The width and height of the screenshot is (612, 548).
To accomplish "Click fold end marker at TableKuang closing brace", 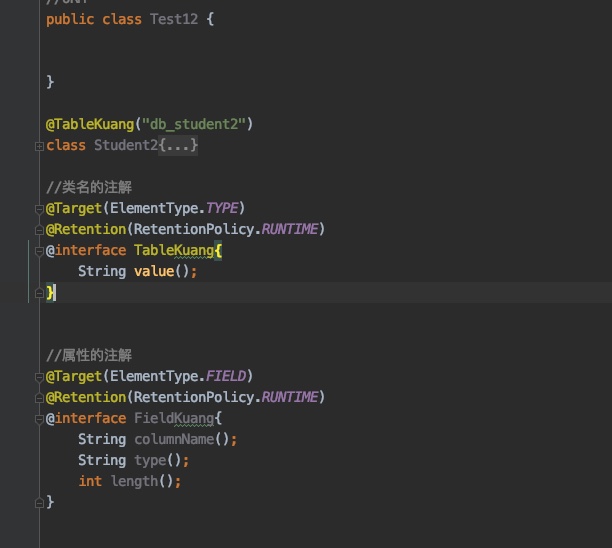I will click(39, 293).
